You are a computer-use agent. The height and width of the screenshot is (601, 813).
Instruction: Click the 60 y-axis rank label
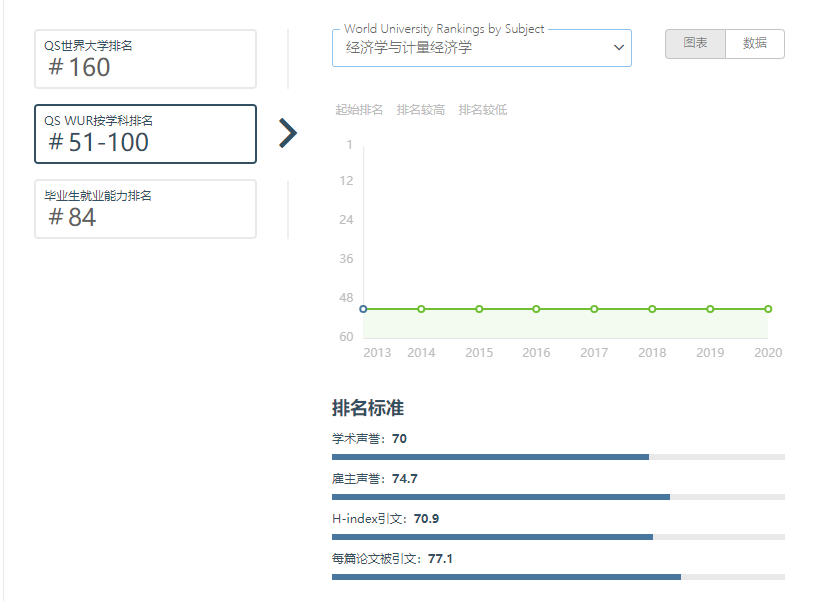346,337
